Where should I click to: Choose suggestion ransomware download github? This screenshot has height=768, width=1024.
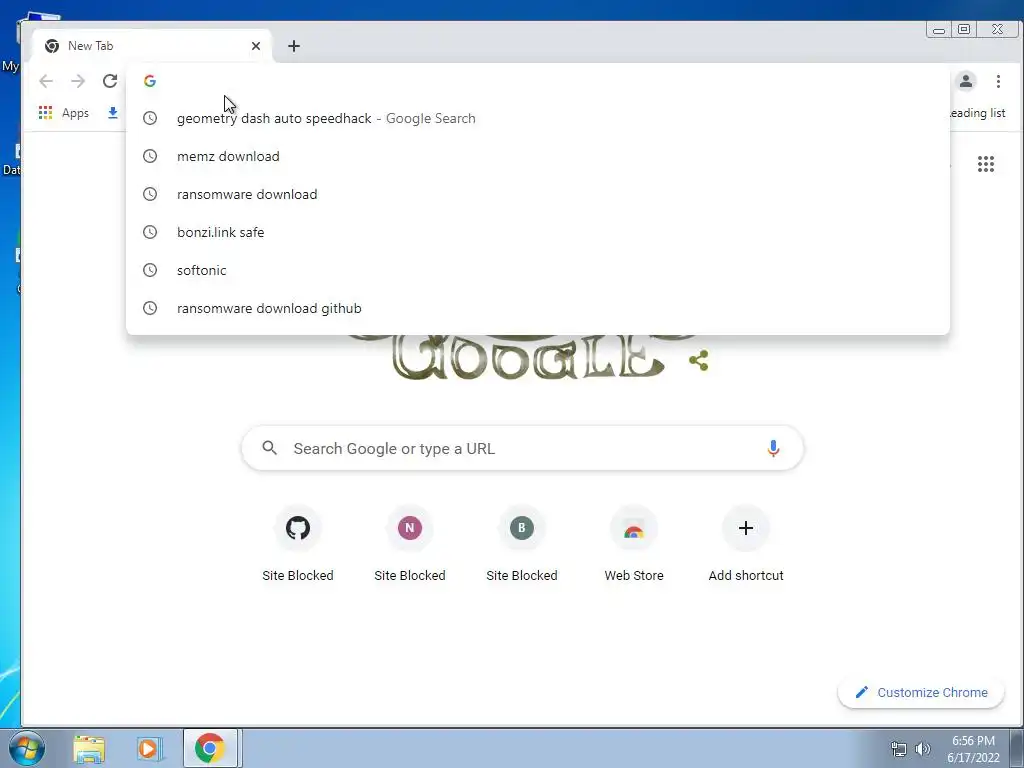pos(538,308)
